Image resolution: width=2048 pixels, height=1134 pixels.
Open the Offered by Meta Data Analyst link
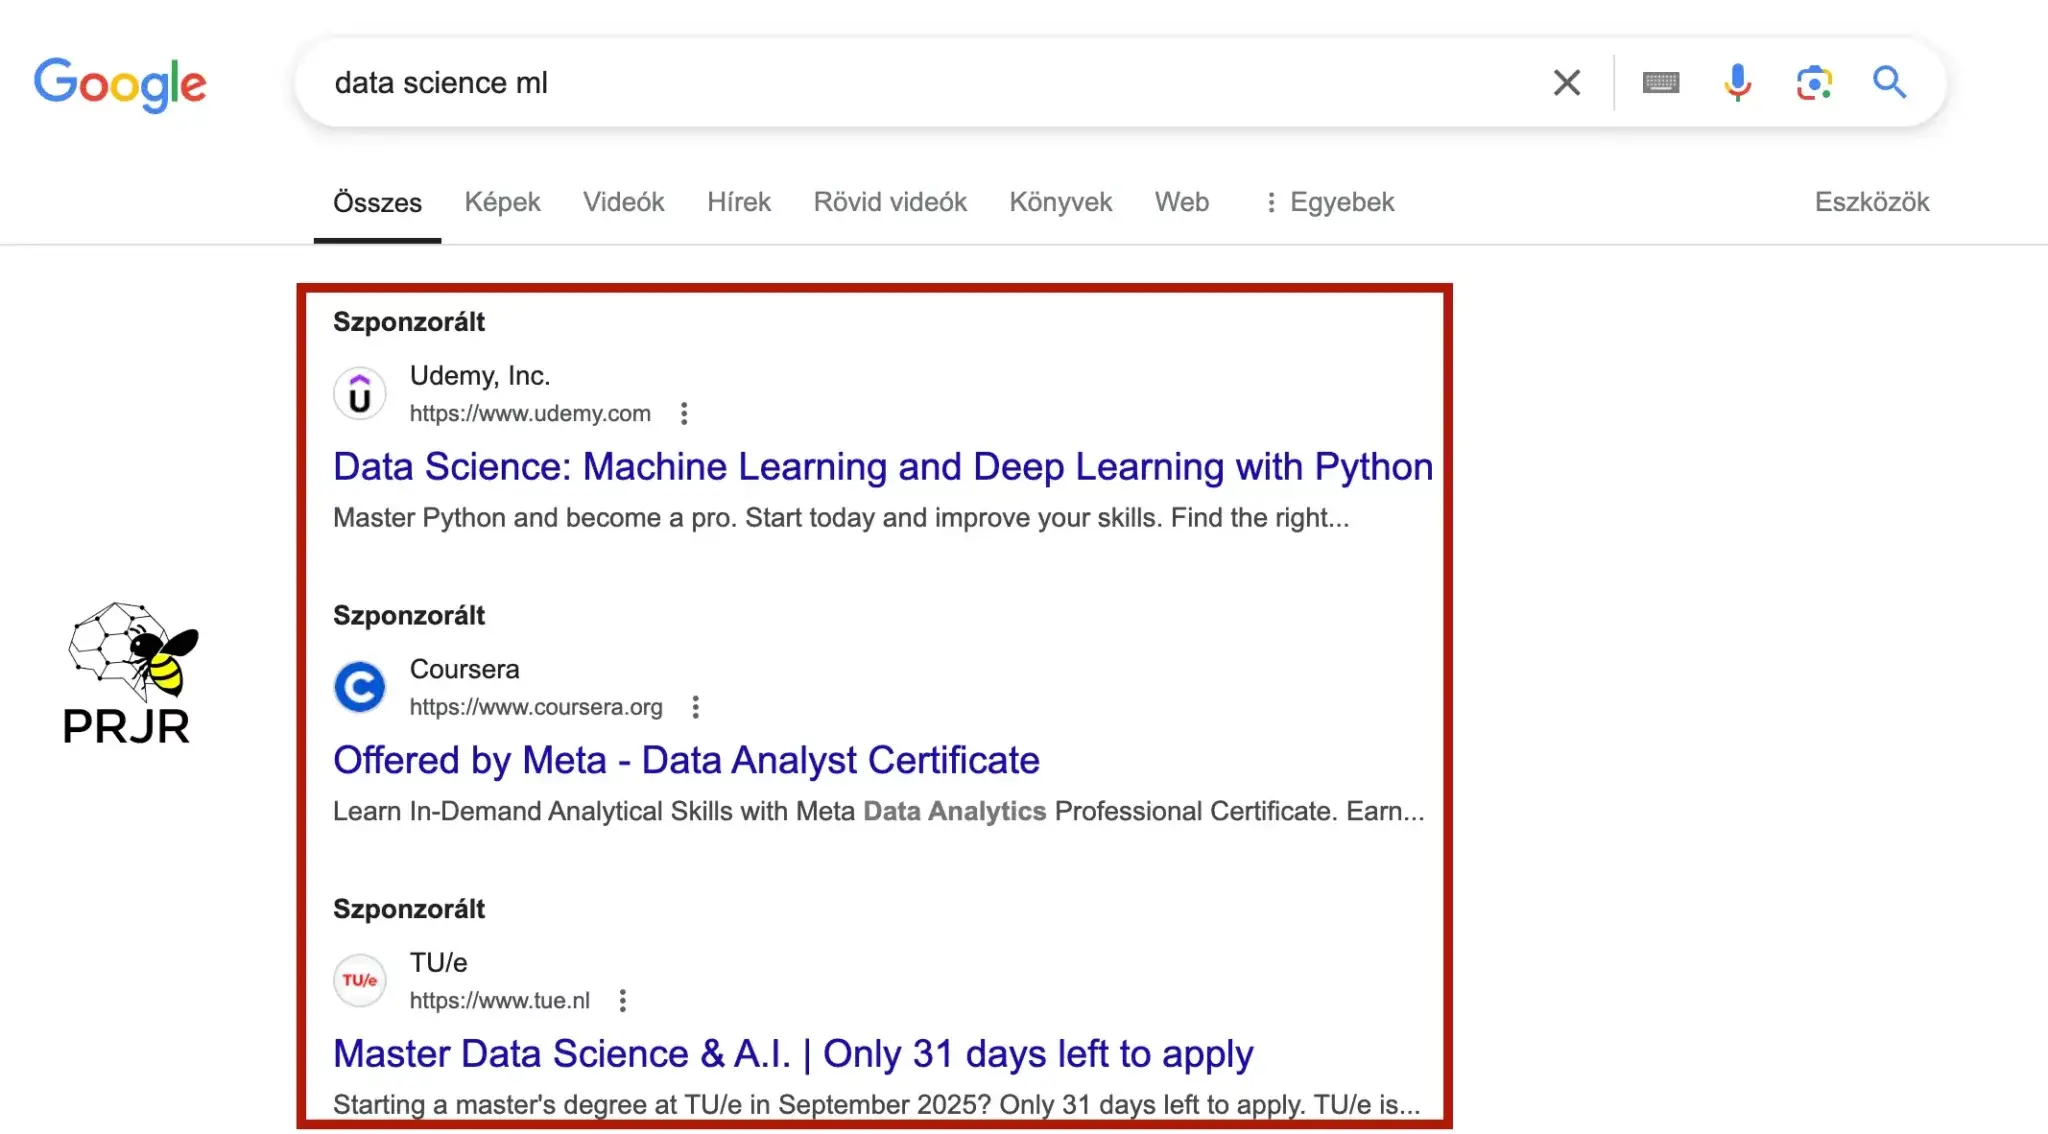686,761
